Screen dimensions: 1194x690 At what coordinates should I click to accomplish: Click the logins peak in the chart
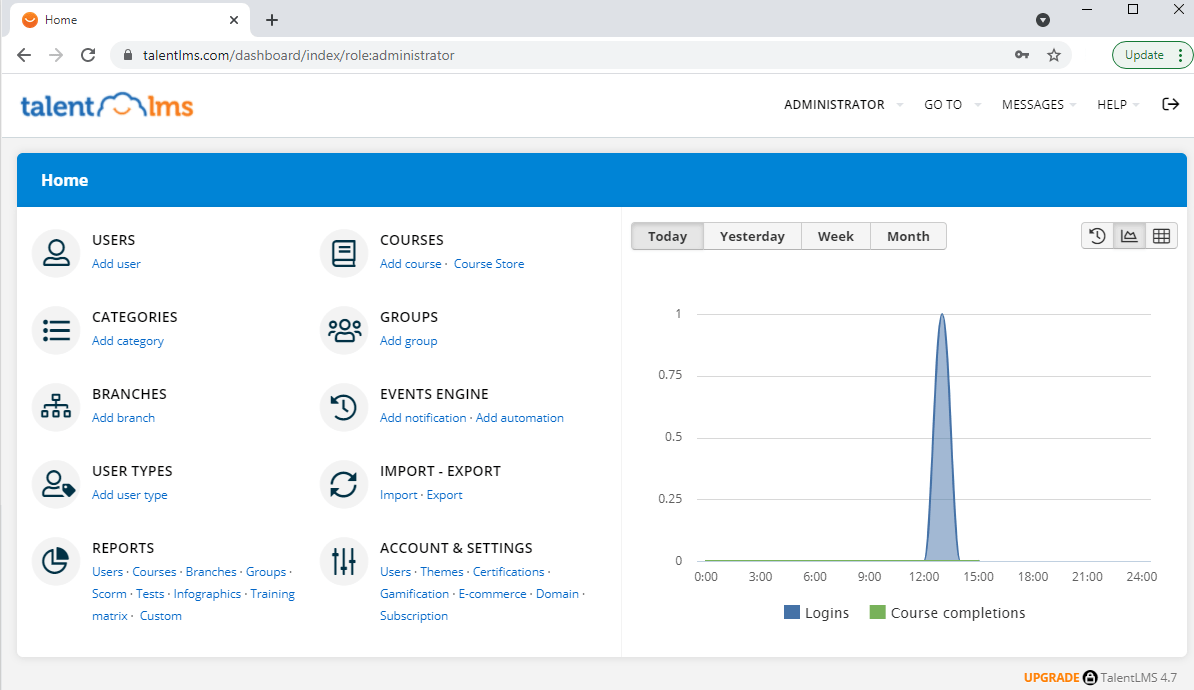point(942,315)
